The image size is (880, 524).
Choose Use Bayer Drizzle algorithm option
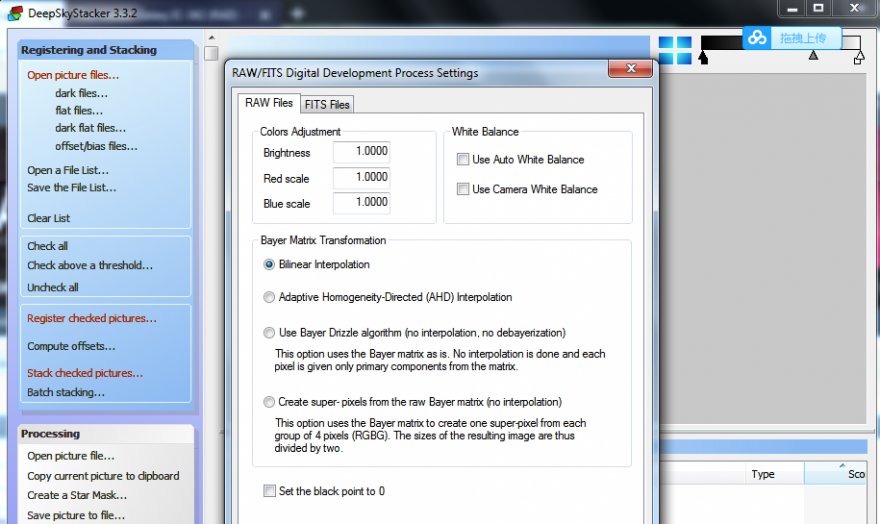pos(269,332)
